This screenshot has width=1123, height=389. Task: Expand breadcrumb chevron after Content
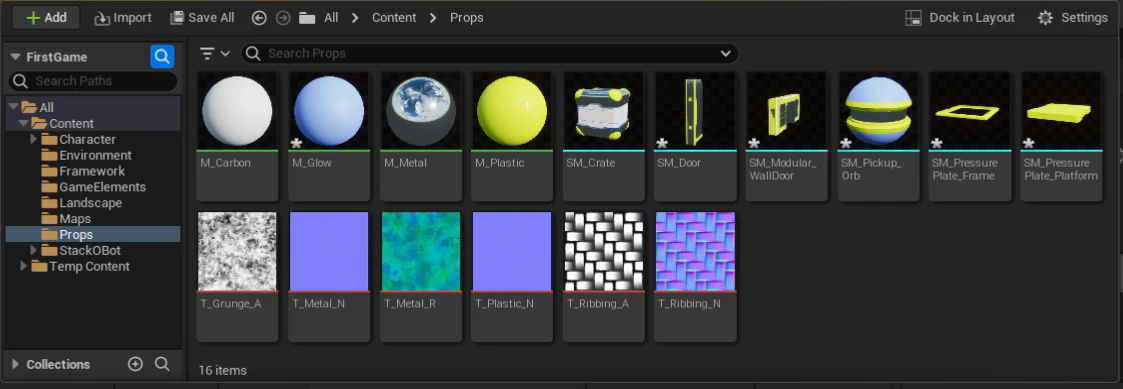[433, 18]
